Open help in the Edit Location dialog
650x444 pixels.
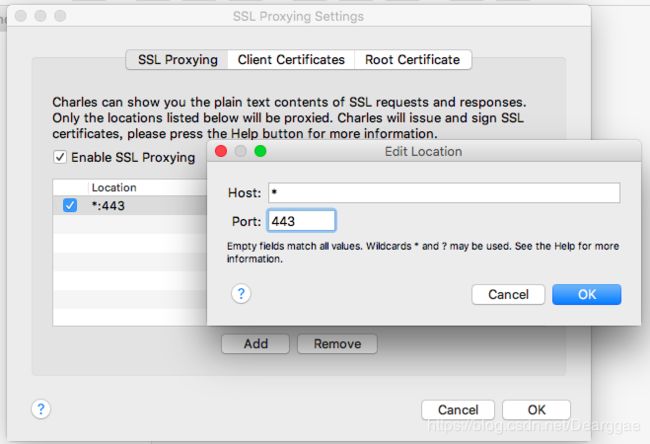(241, 294)
